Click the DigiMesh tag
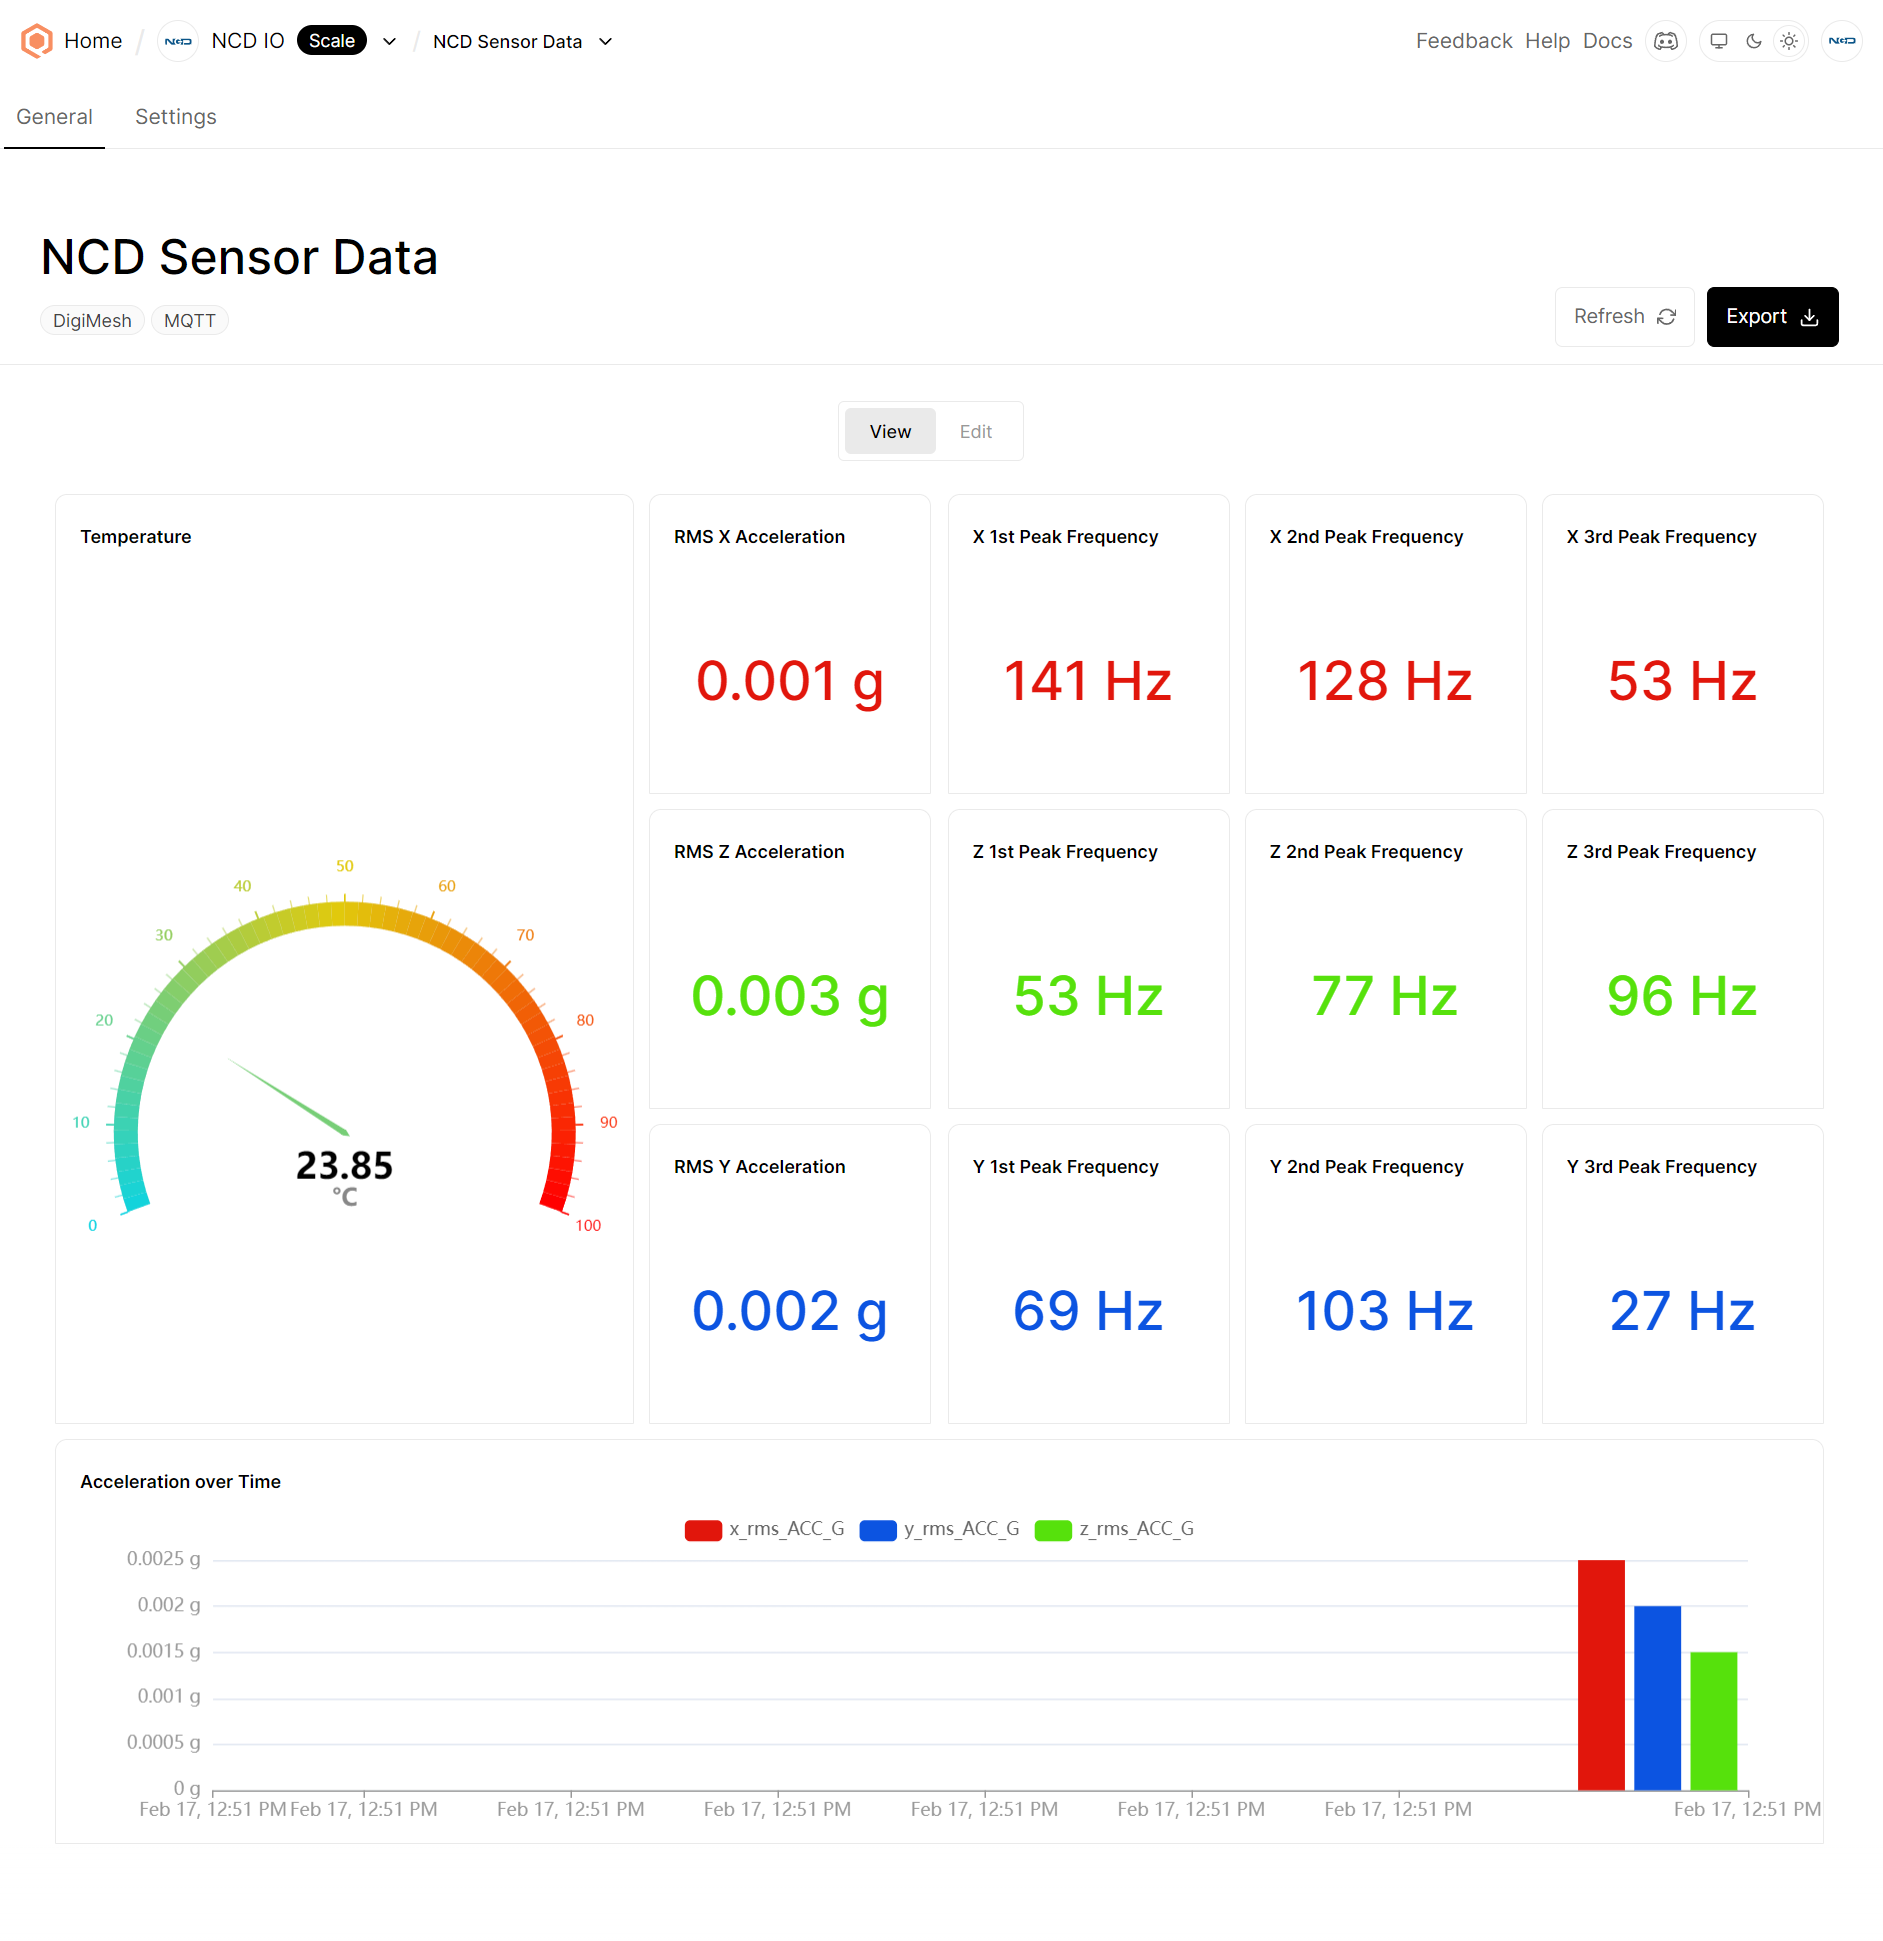 [92, 320]
